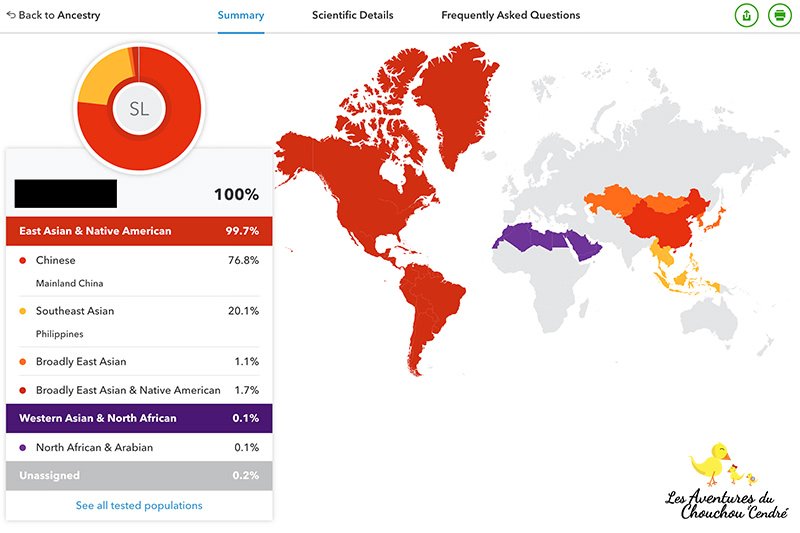The width and height of the screenshot is (800, 533).
Task: Click the green print icon
Action: [x=780, y=15]
